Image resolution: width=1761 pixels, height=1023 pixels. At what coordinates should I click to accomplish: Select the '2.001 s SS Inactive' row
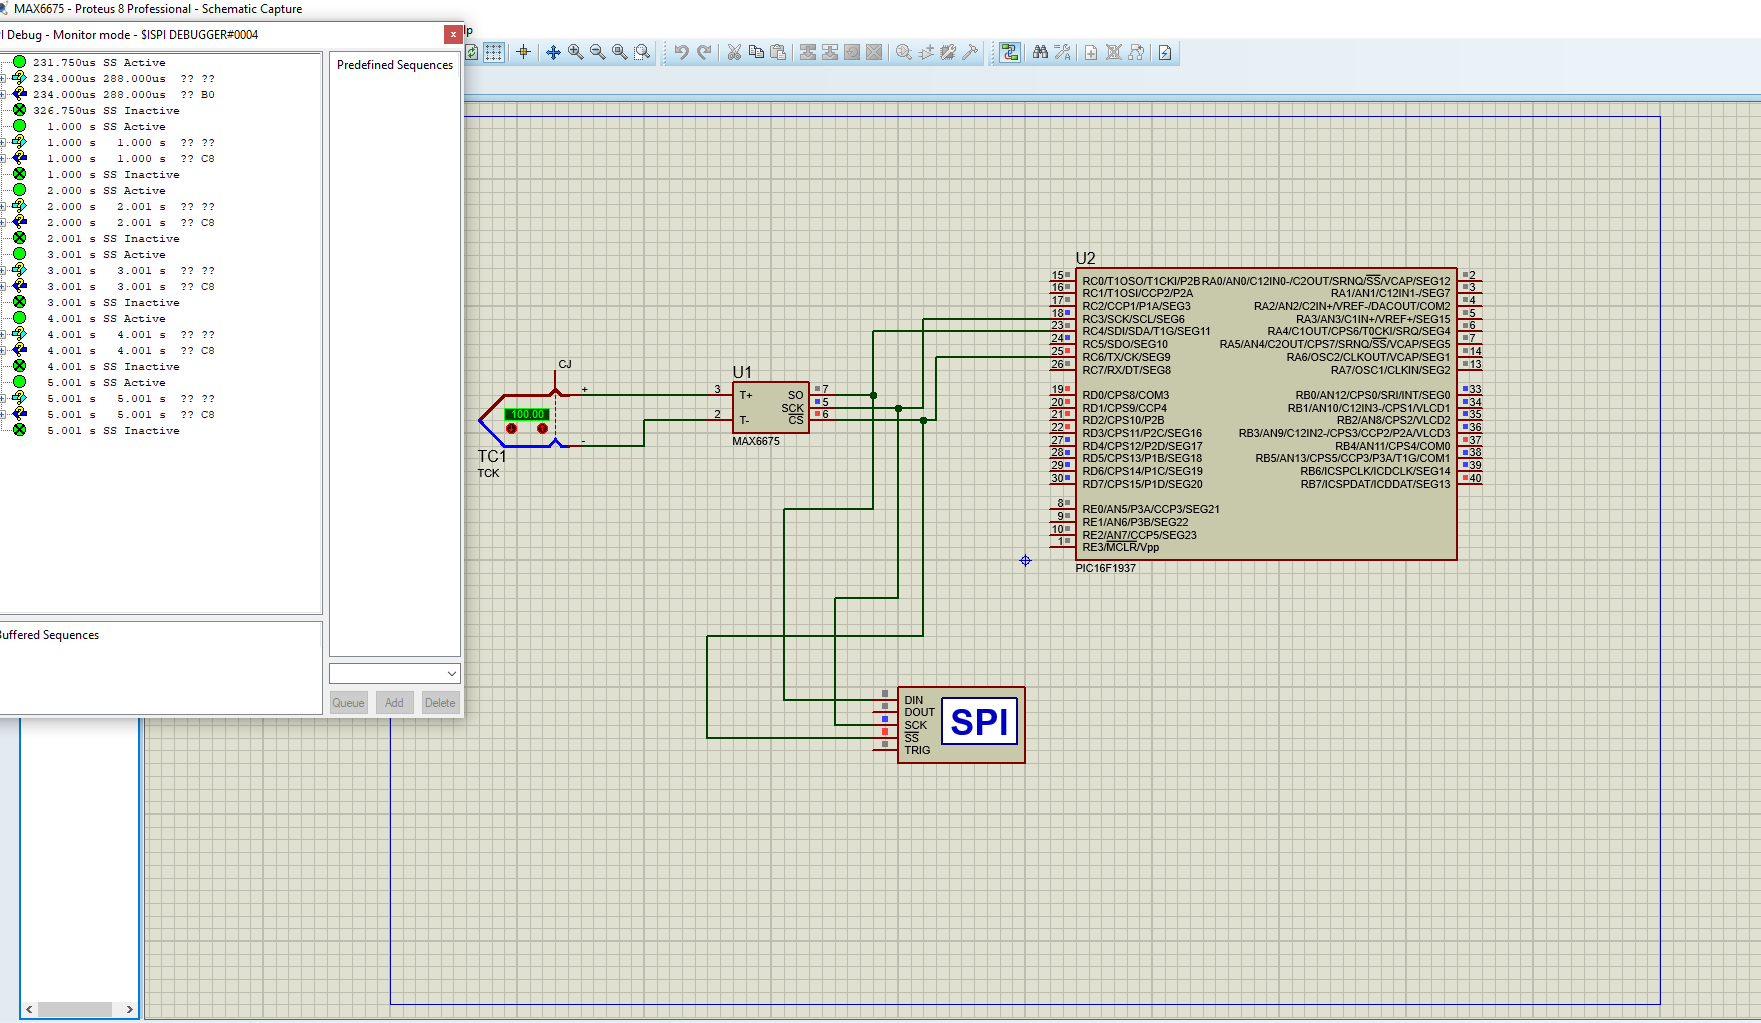coord(113,239)
